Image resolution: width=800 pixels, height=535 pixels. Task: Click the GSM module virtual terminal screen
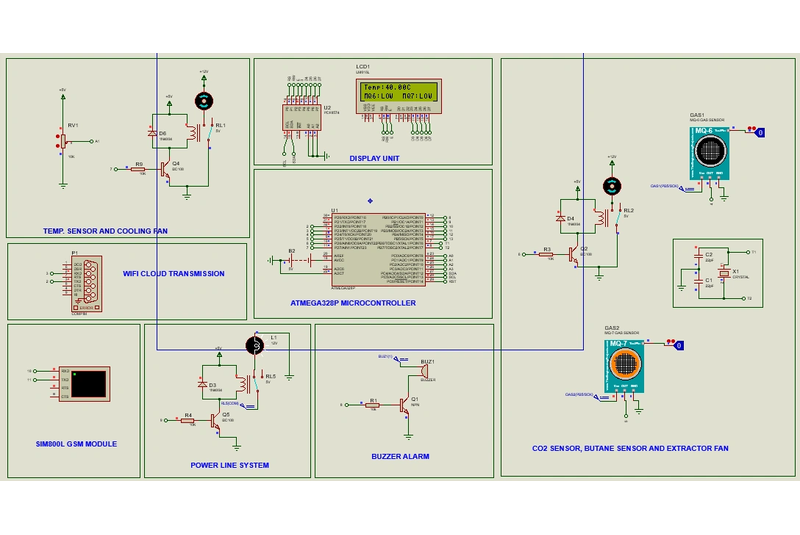(x=89, y=384)
